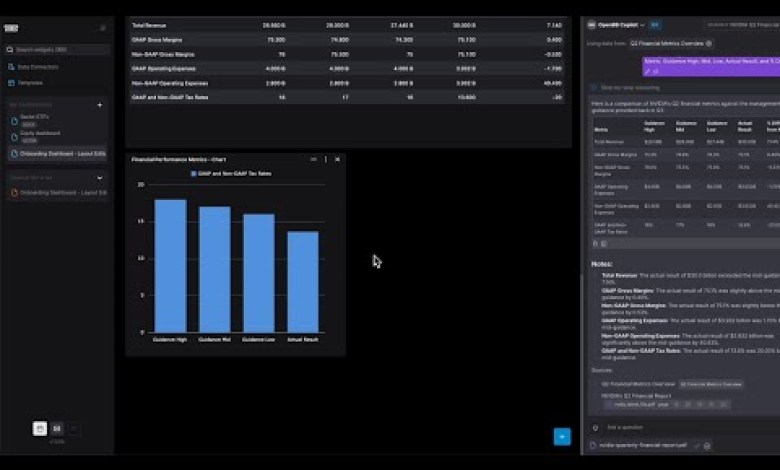Click the Guidance High bar
This screenshot has width=780, height=470.
(x=171, y=266)
